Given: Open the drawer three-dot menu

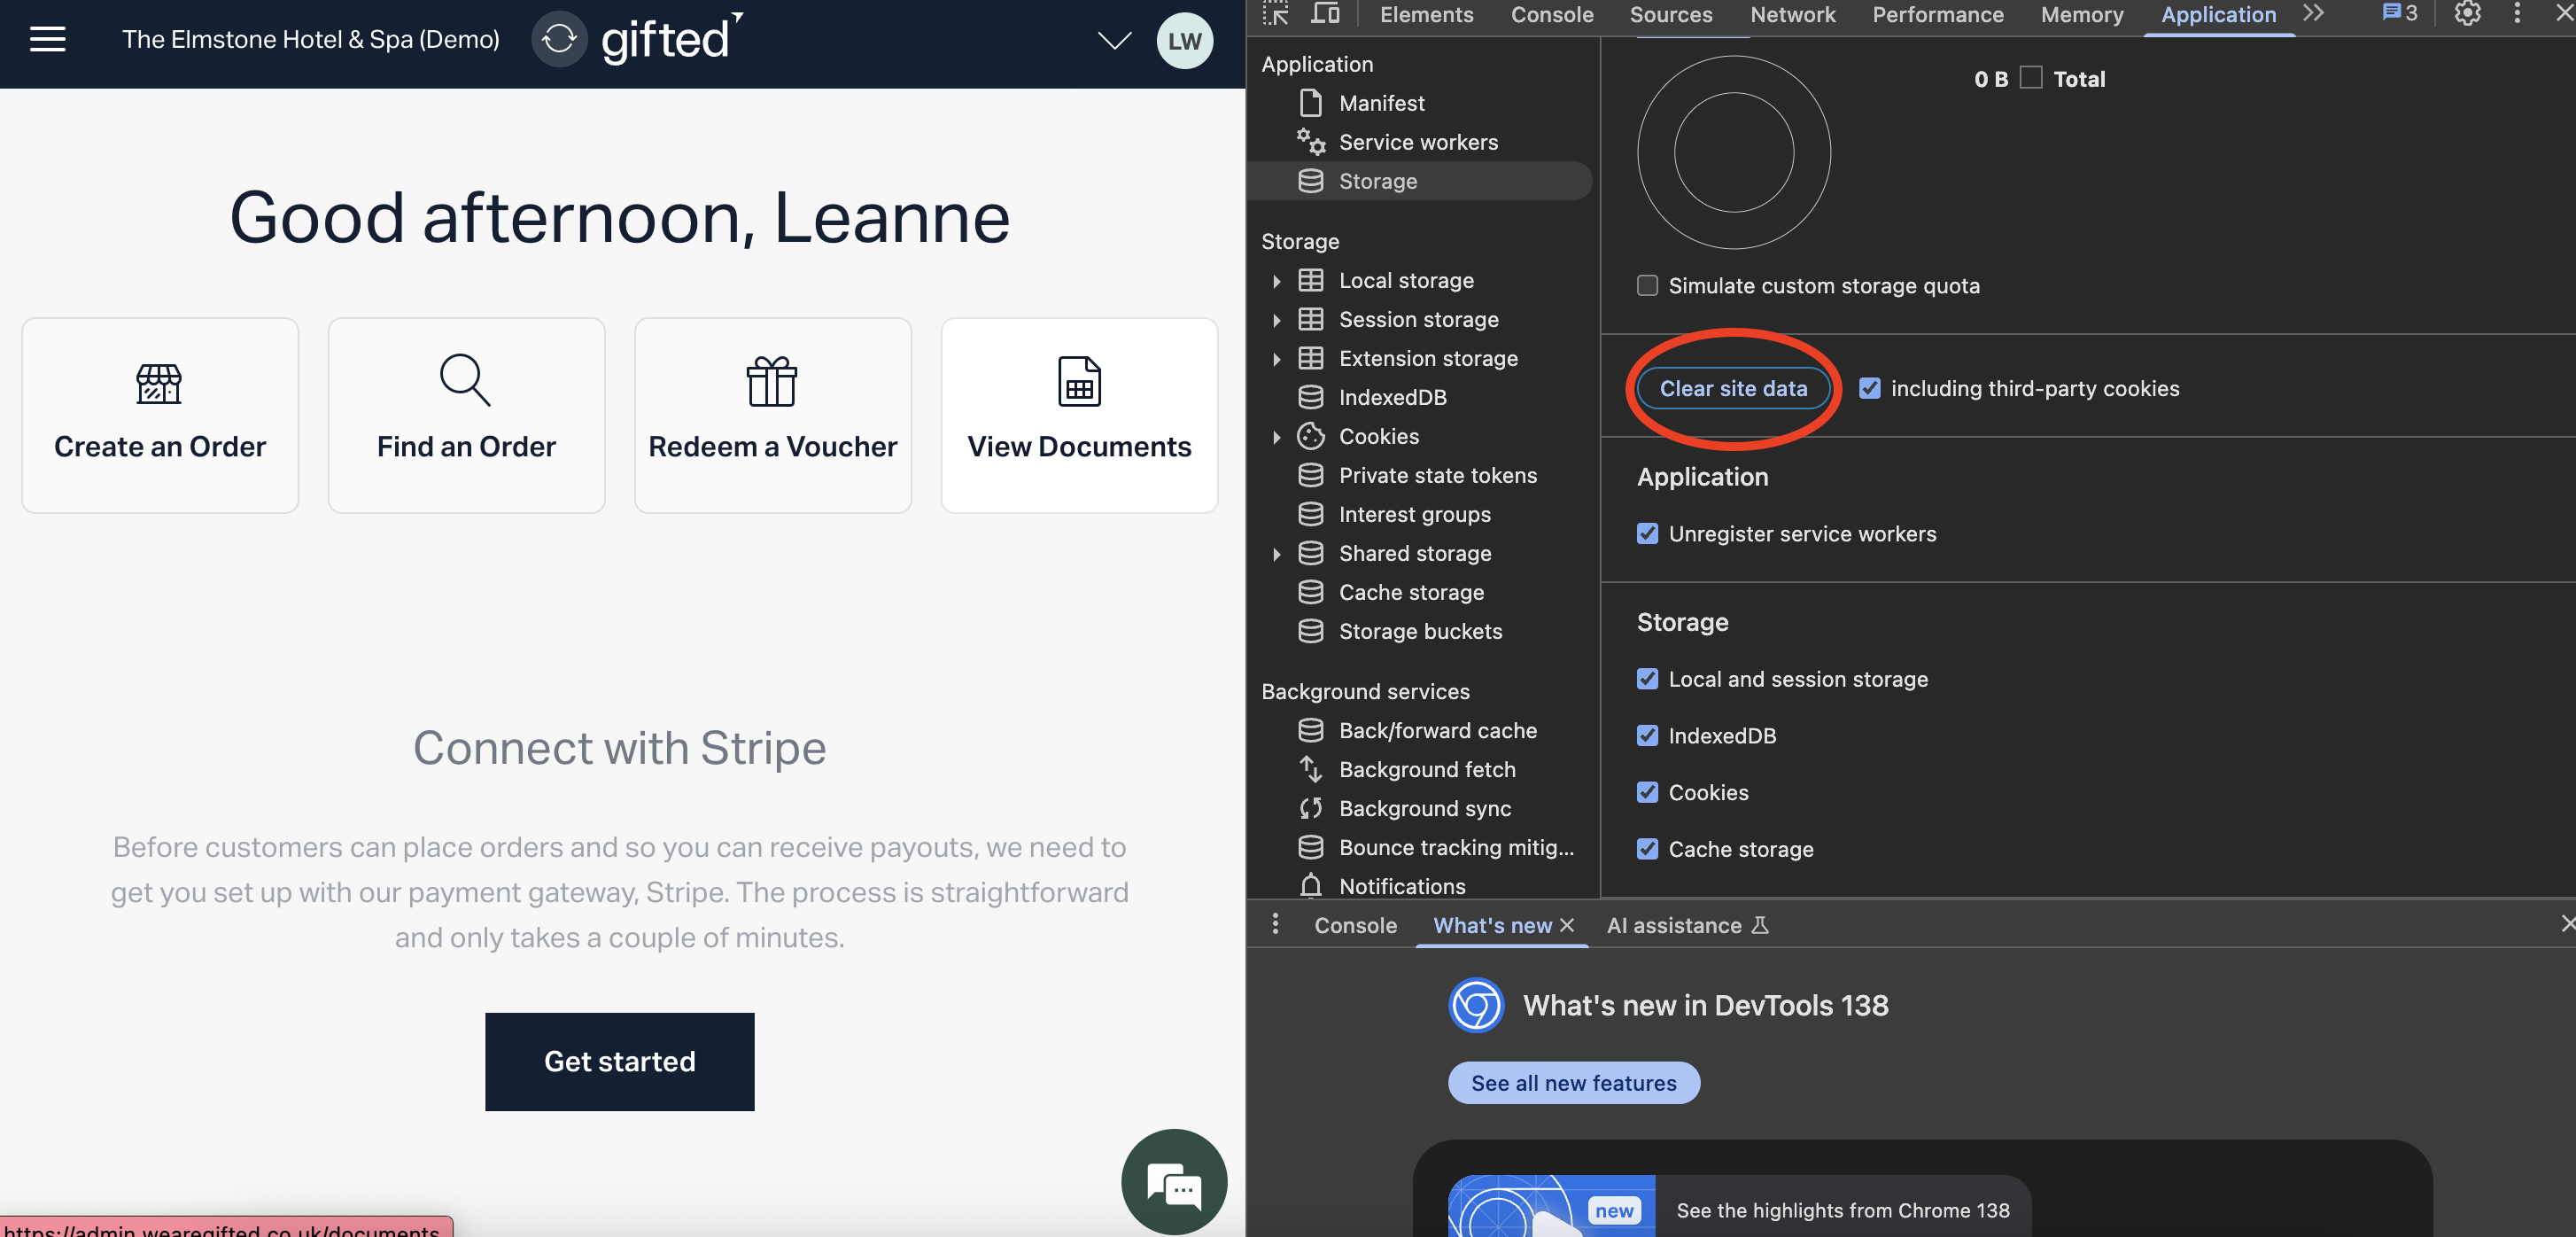Looking at the screenshot, I should click(1275, 924).
